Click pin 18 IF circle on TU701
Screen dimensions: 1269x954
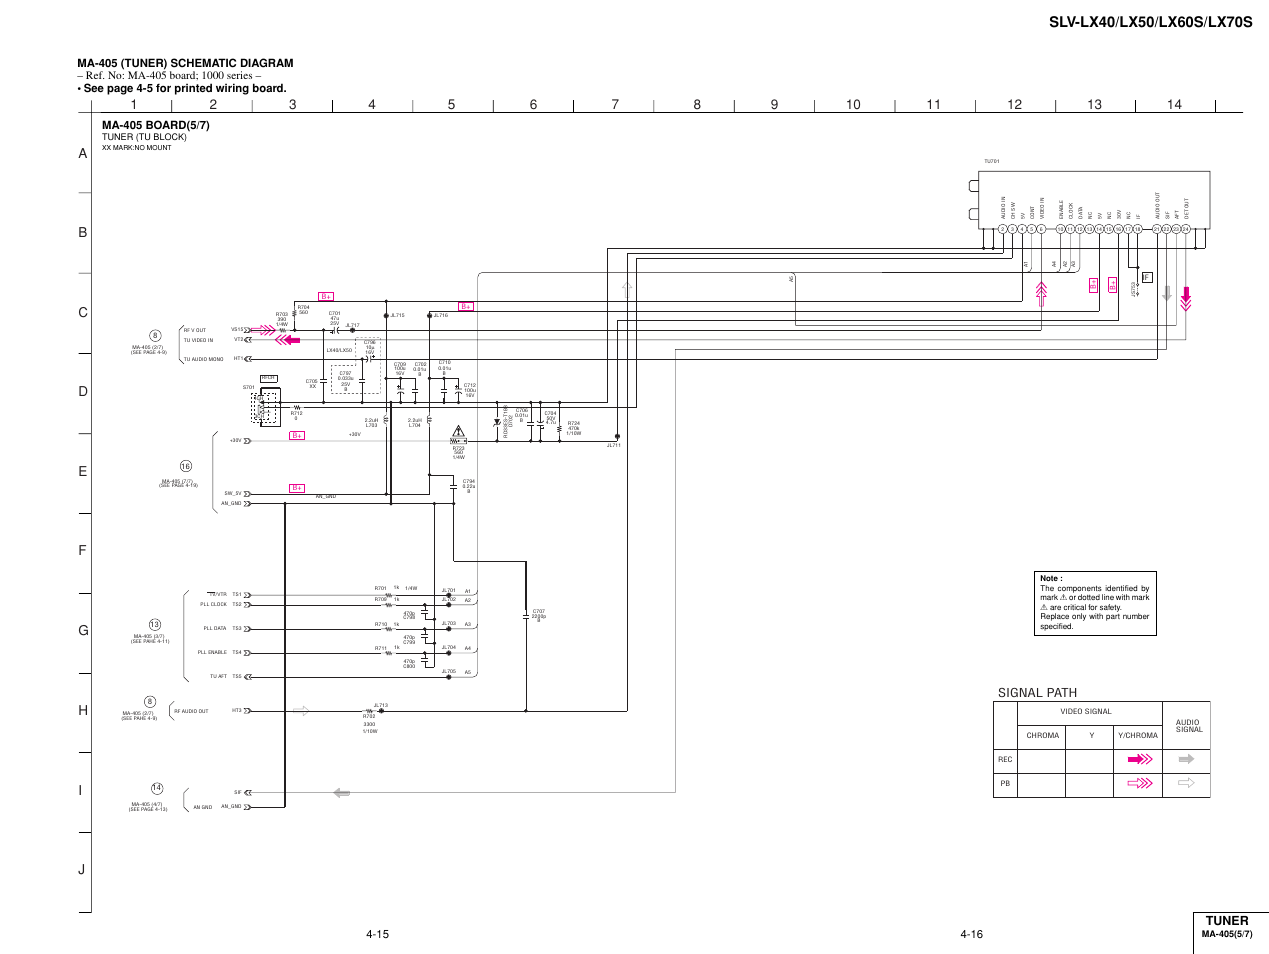coord(1137,229)
